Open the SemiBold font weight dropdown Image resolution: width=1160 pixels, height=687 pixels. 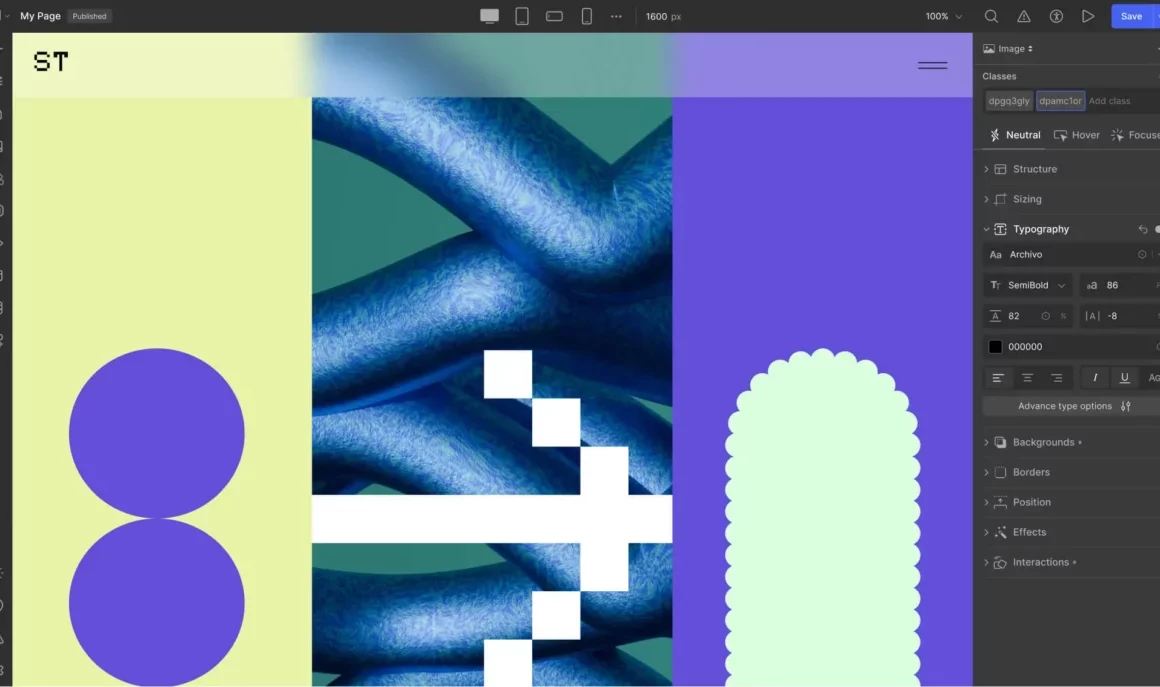point(1028,285)
